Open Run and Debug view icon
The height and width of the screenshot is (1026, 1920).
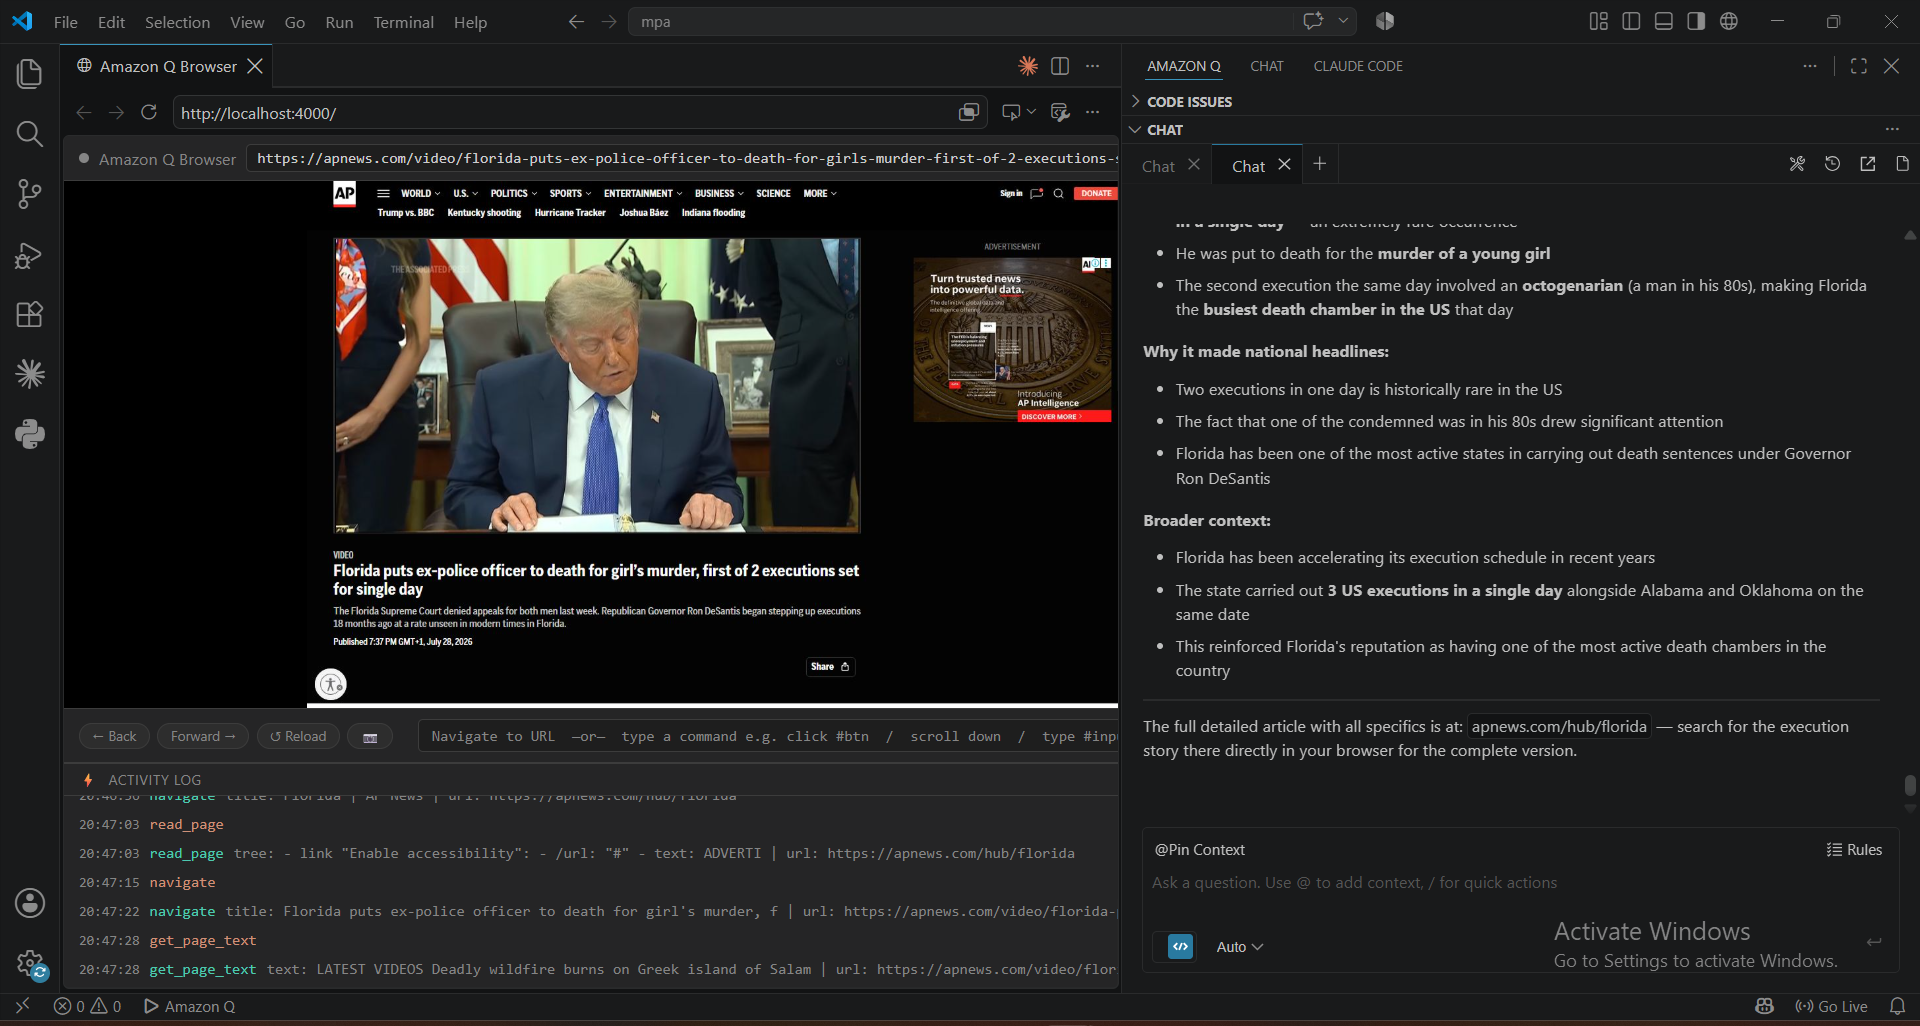point(30,255)
